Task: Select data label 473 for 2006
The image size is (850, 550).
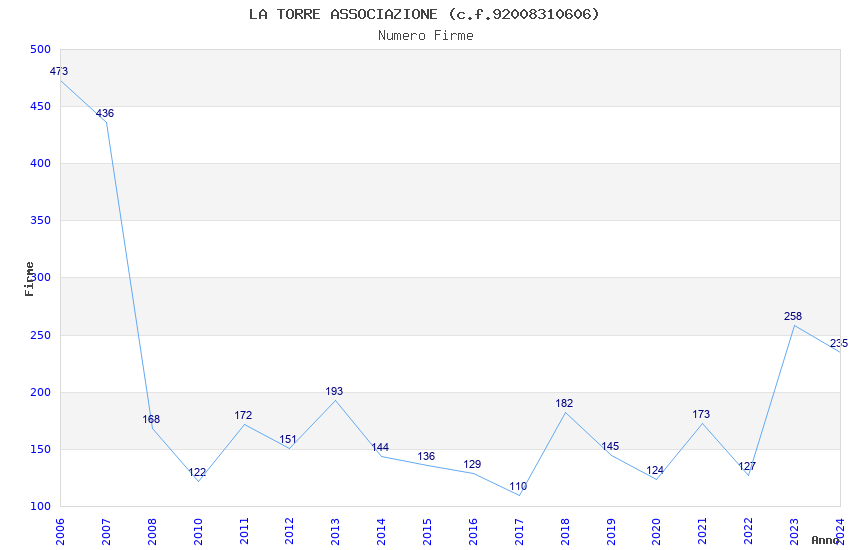Action: (x=59, y=71)
